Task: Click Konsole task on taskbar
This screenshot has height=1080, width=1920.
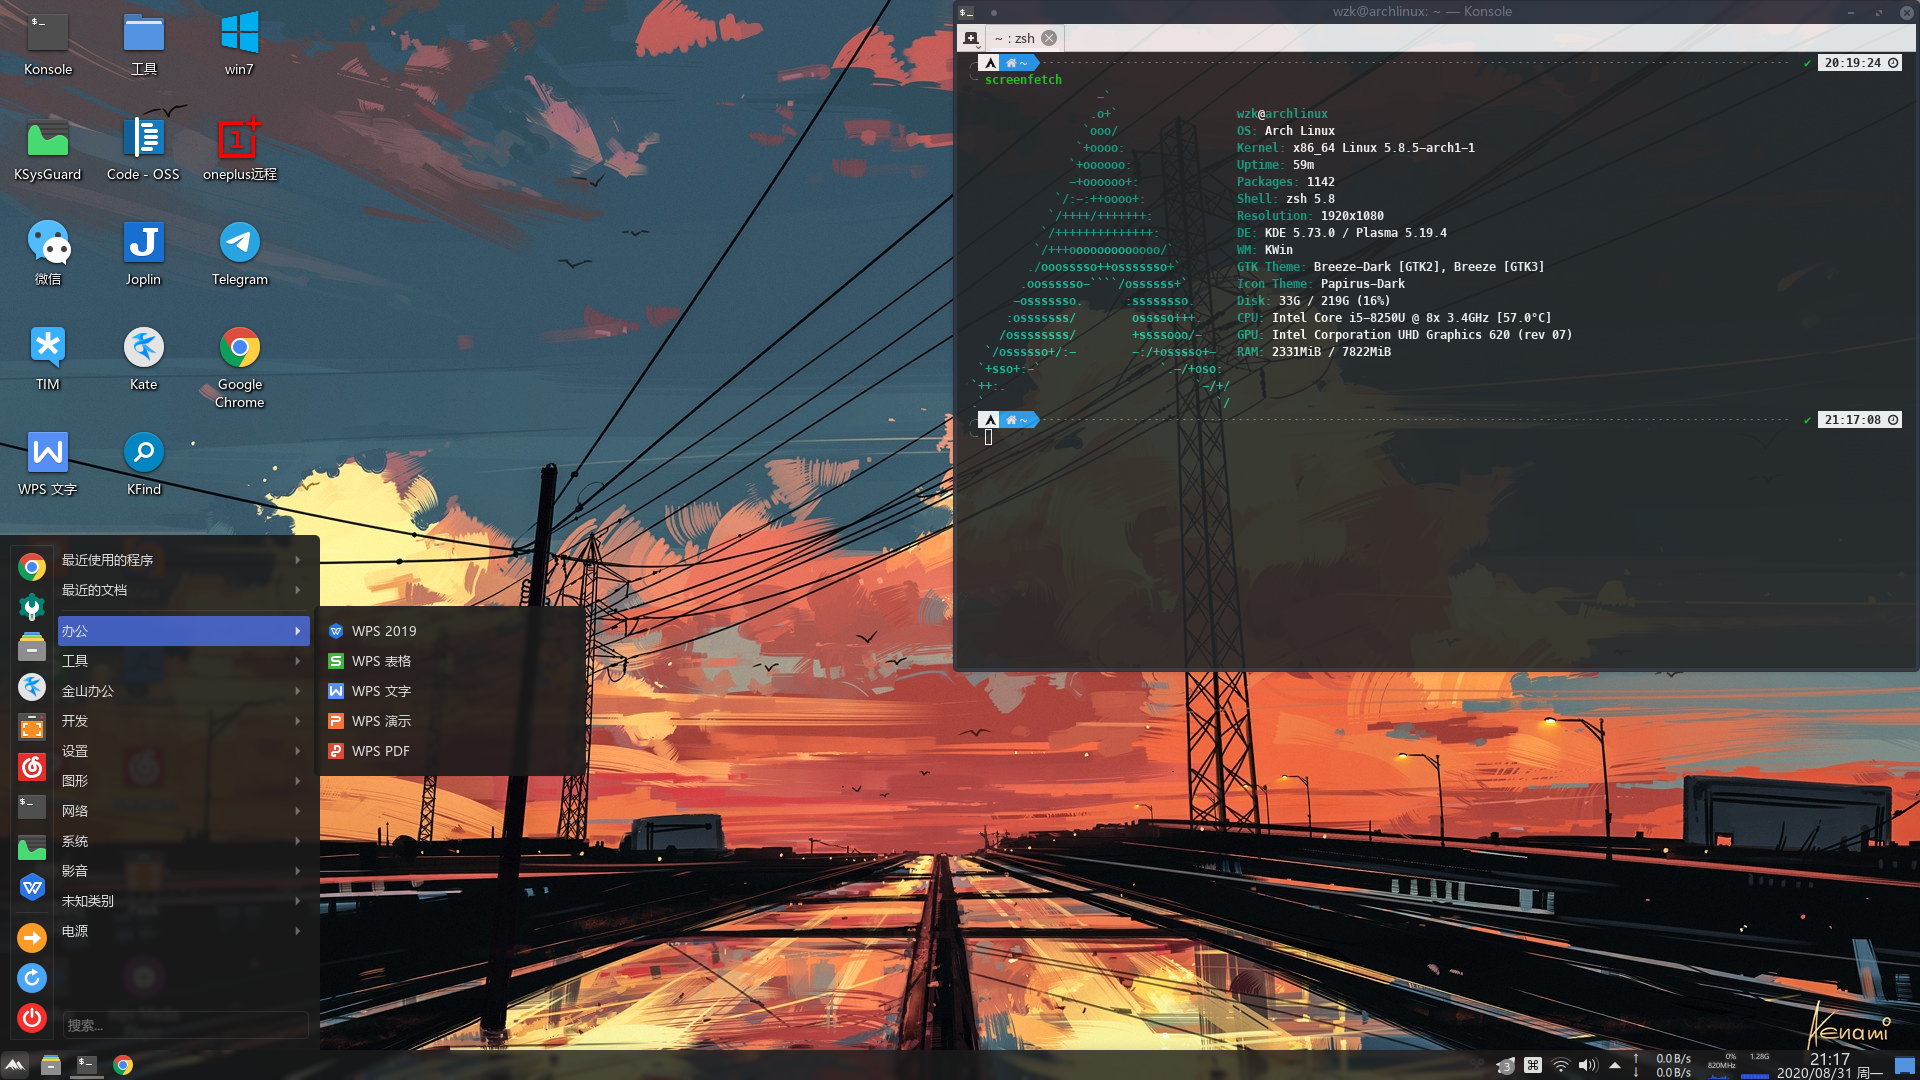Action: tap(87, 1065)
